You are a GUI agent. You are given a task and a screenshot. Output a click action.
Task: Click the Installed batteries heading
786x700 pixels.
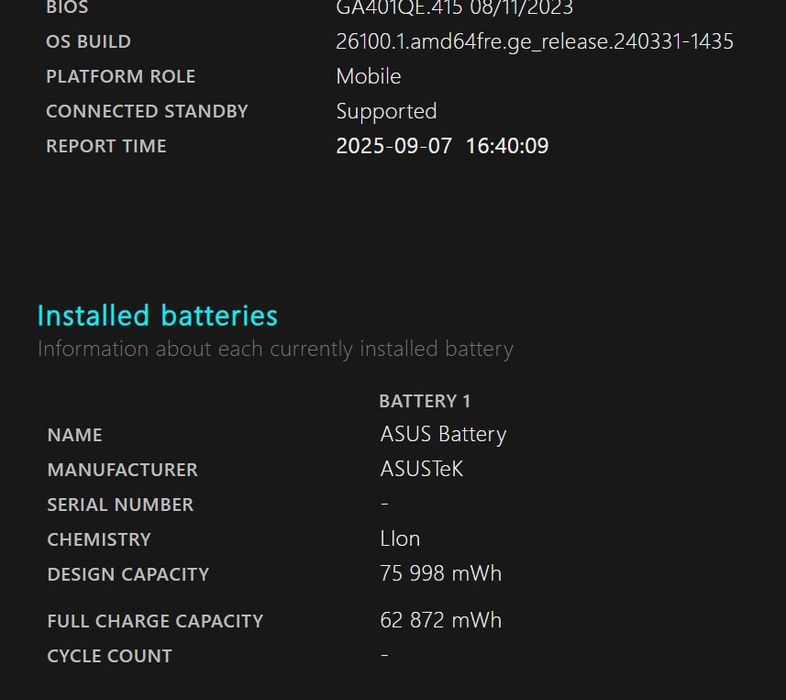pyautogui.click(x=157, y=316)
